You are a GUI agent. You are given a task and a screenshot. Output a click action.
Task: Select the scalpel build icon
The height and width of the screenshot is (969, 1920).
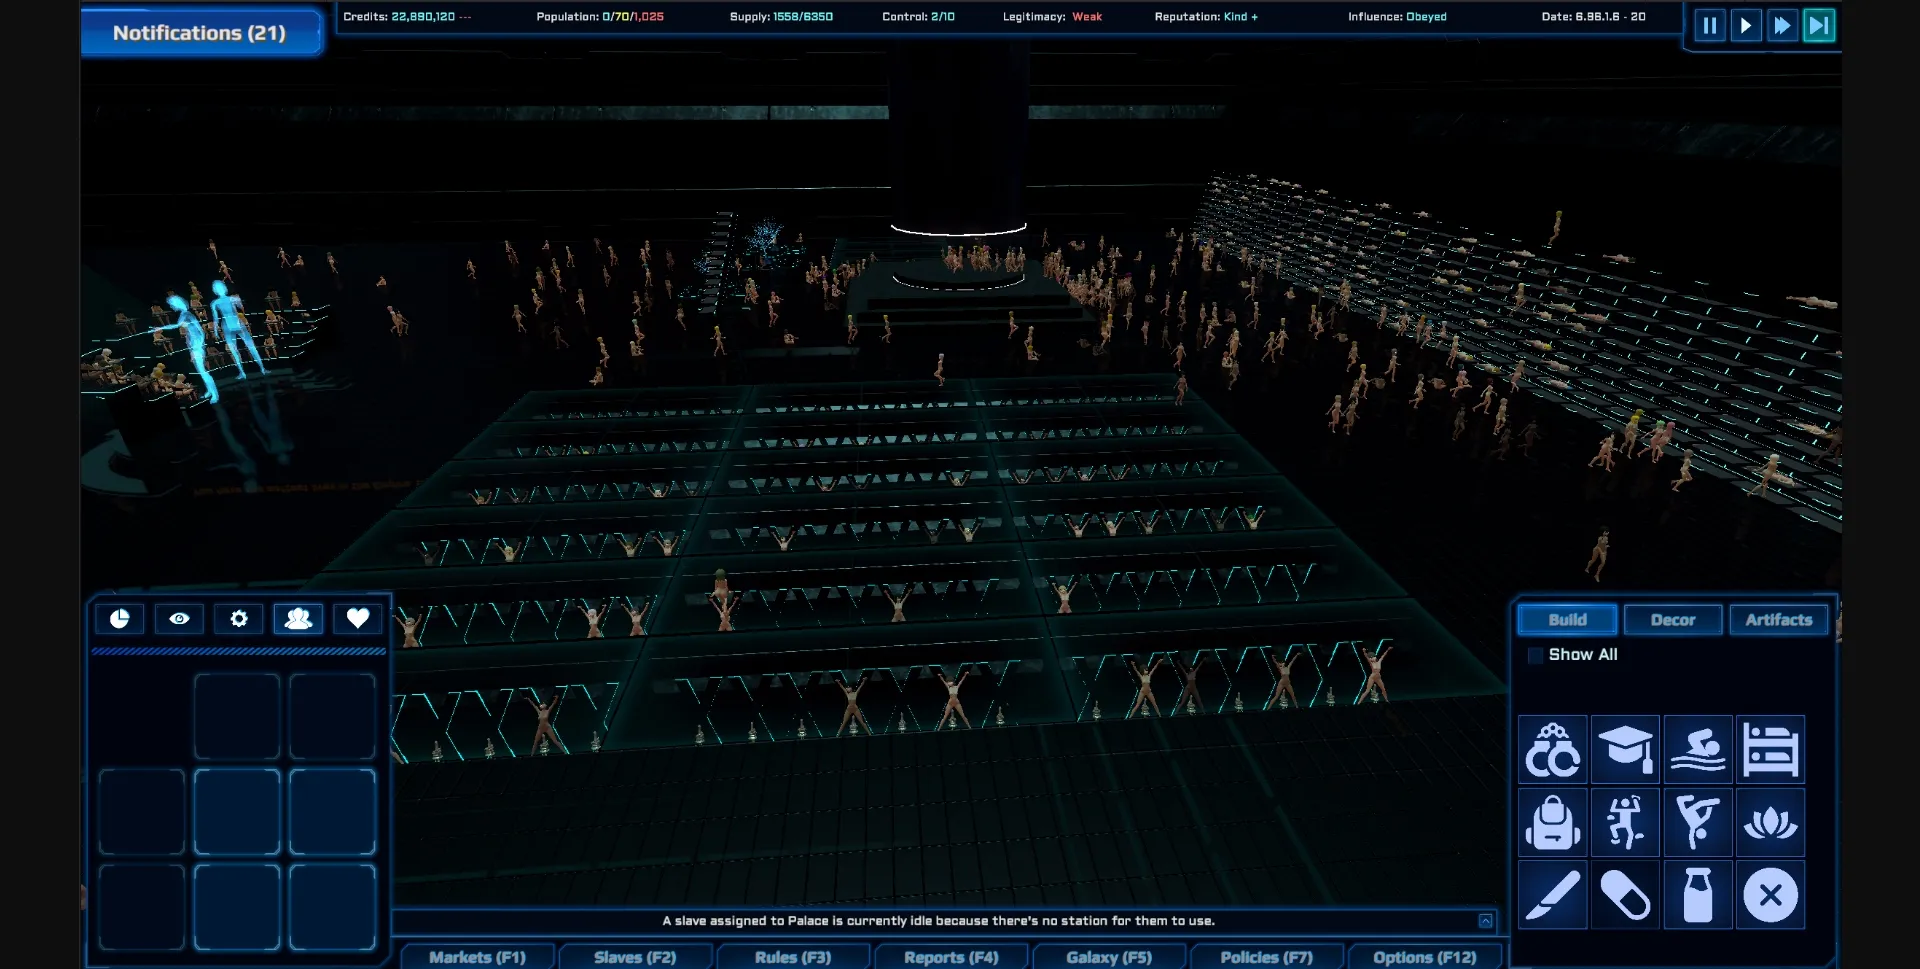1552,895
